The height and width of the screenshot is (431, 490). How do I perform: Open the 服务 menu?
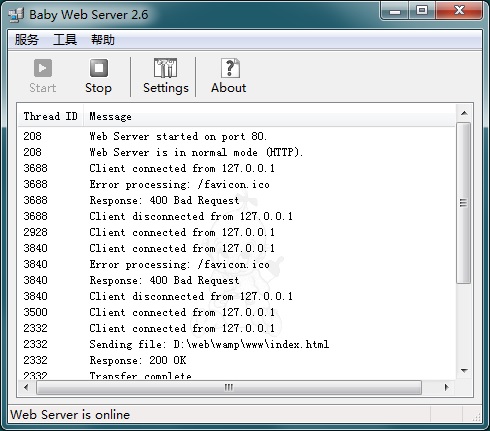coord(26,40)
